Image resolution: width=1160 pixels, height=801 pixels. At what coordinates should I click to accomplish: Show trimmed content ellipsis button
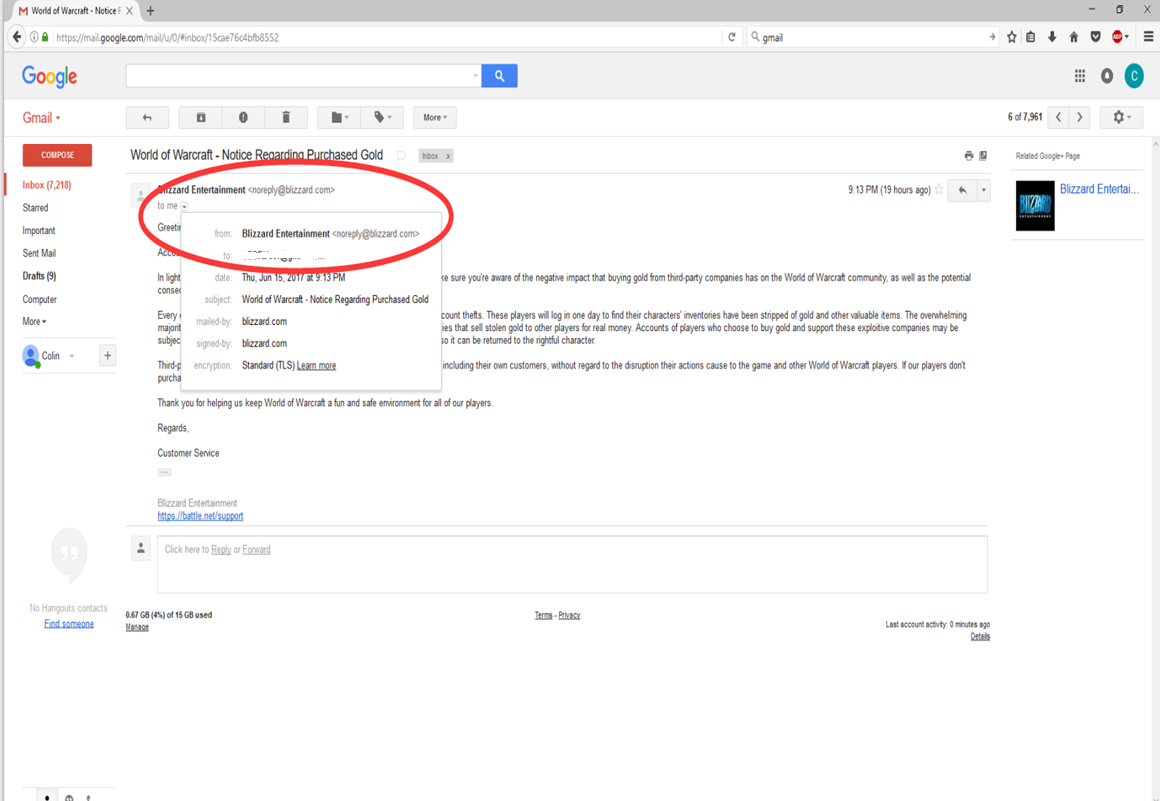pyautogui.click(x=164, y=472)
